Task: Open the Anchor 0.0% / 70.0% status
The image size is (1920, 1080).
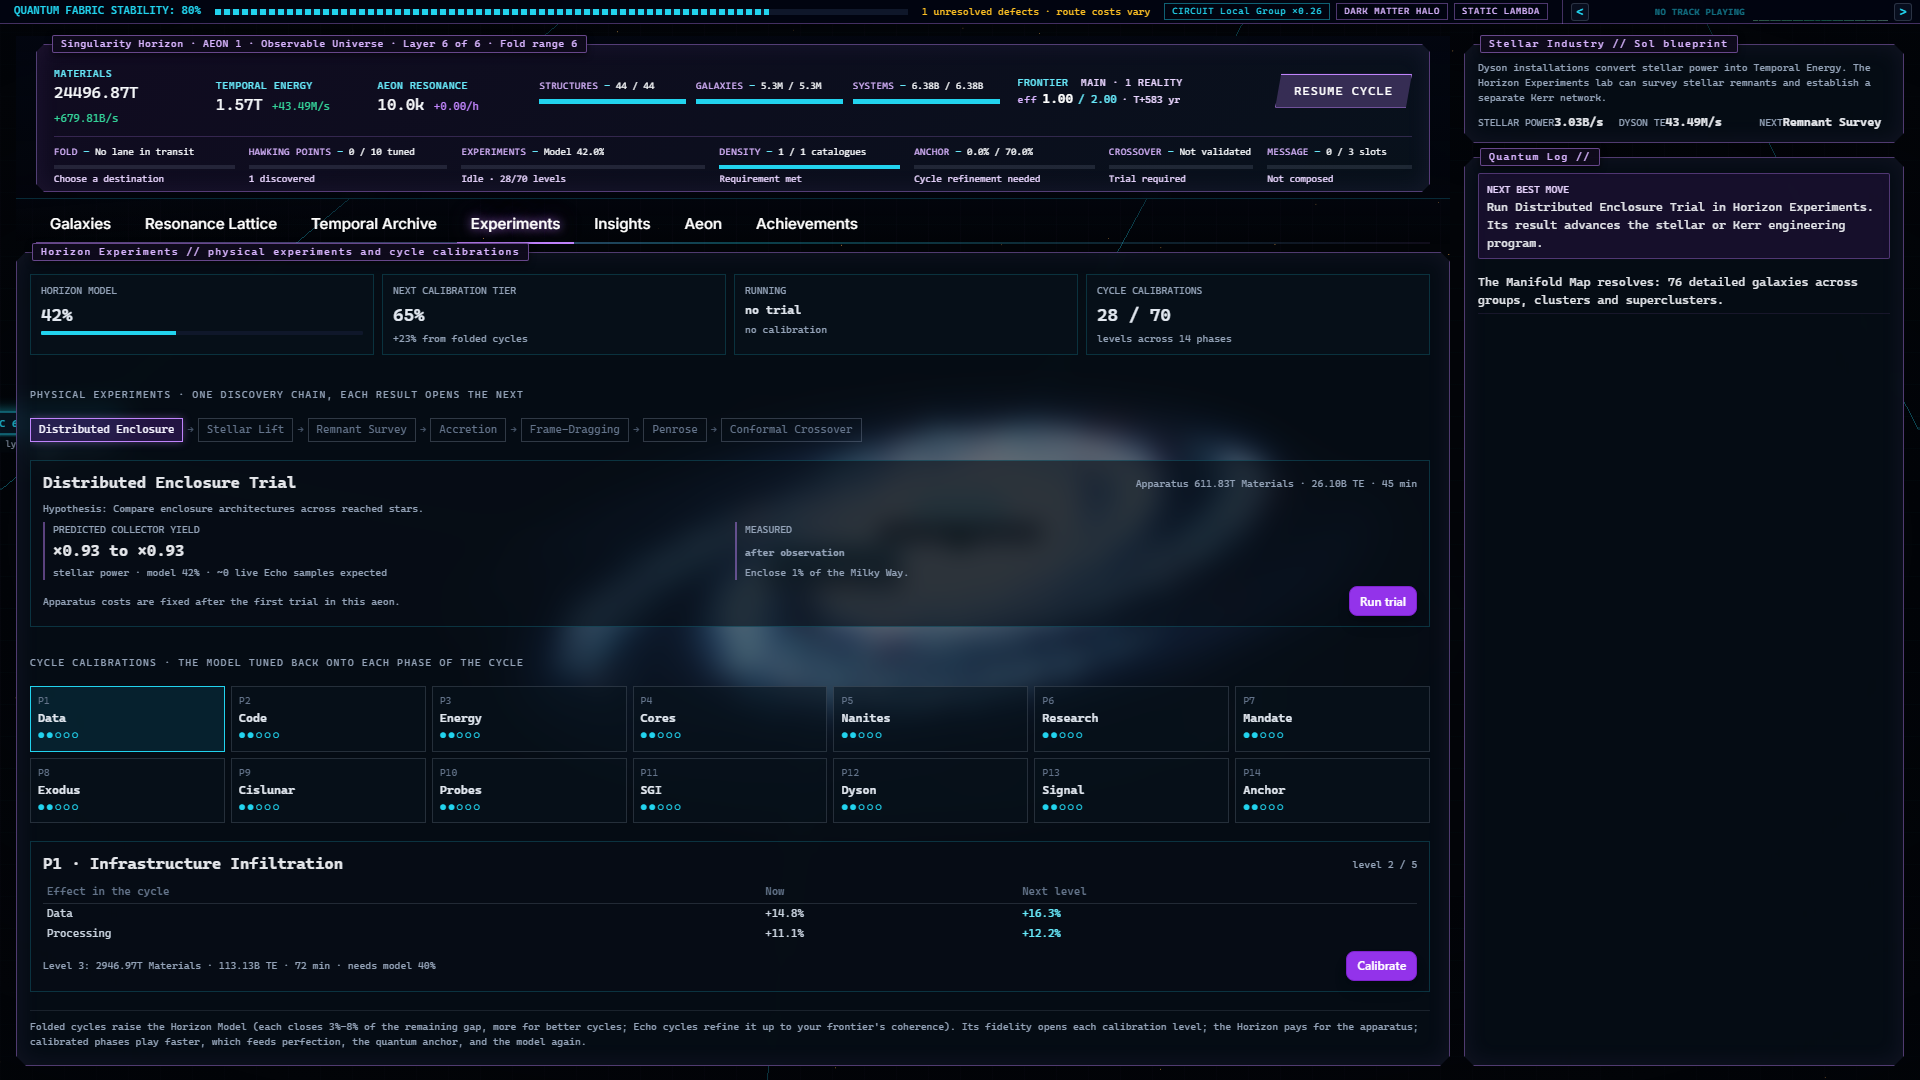Action: [1004, 165]
